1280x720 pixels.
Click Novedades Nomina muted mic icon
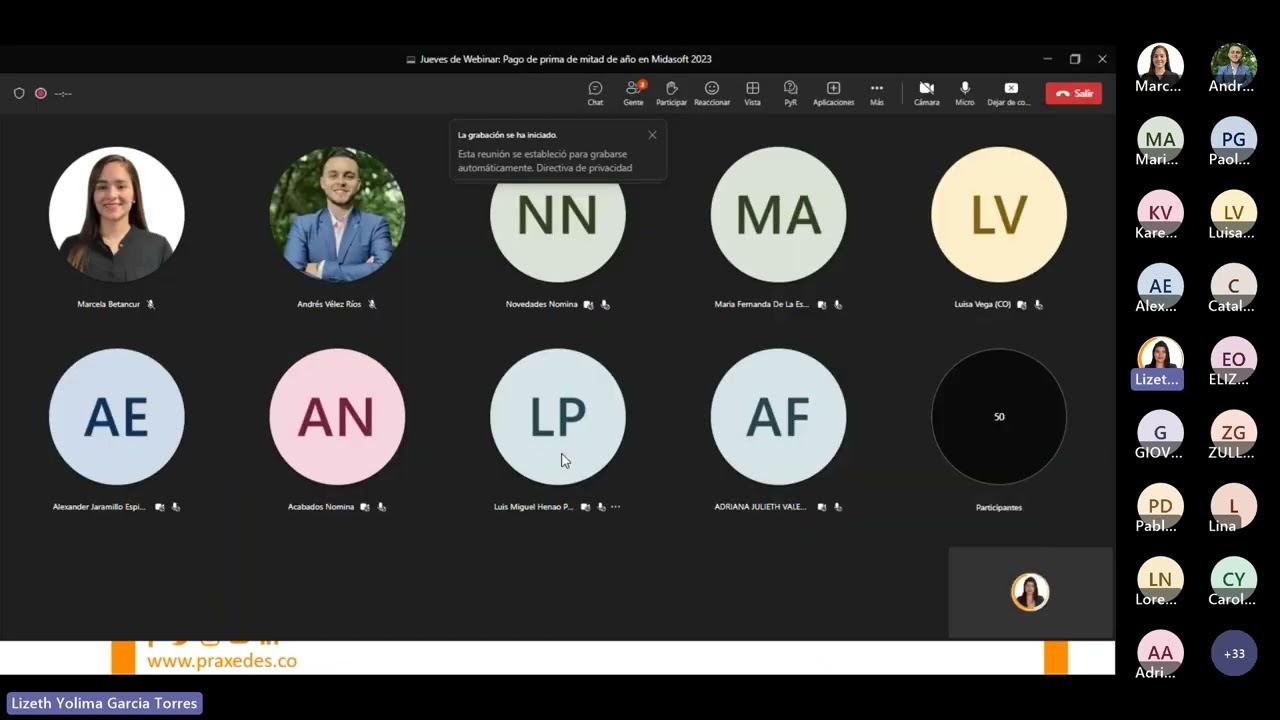(x=605, y=304)
